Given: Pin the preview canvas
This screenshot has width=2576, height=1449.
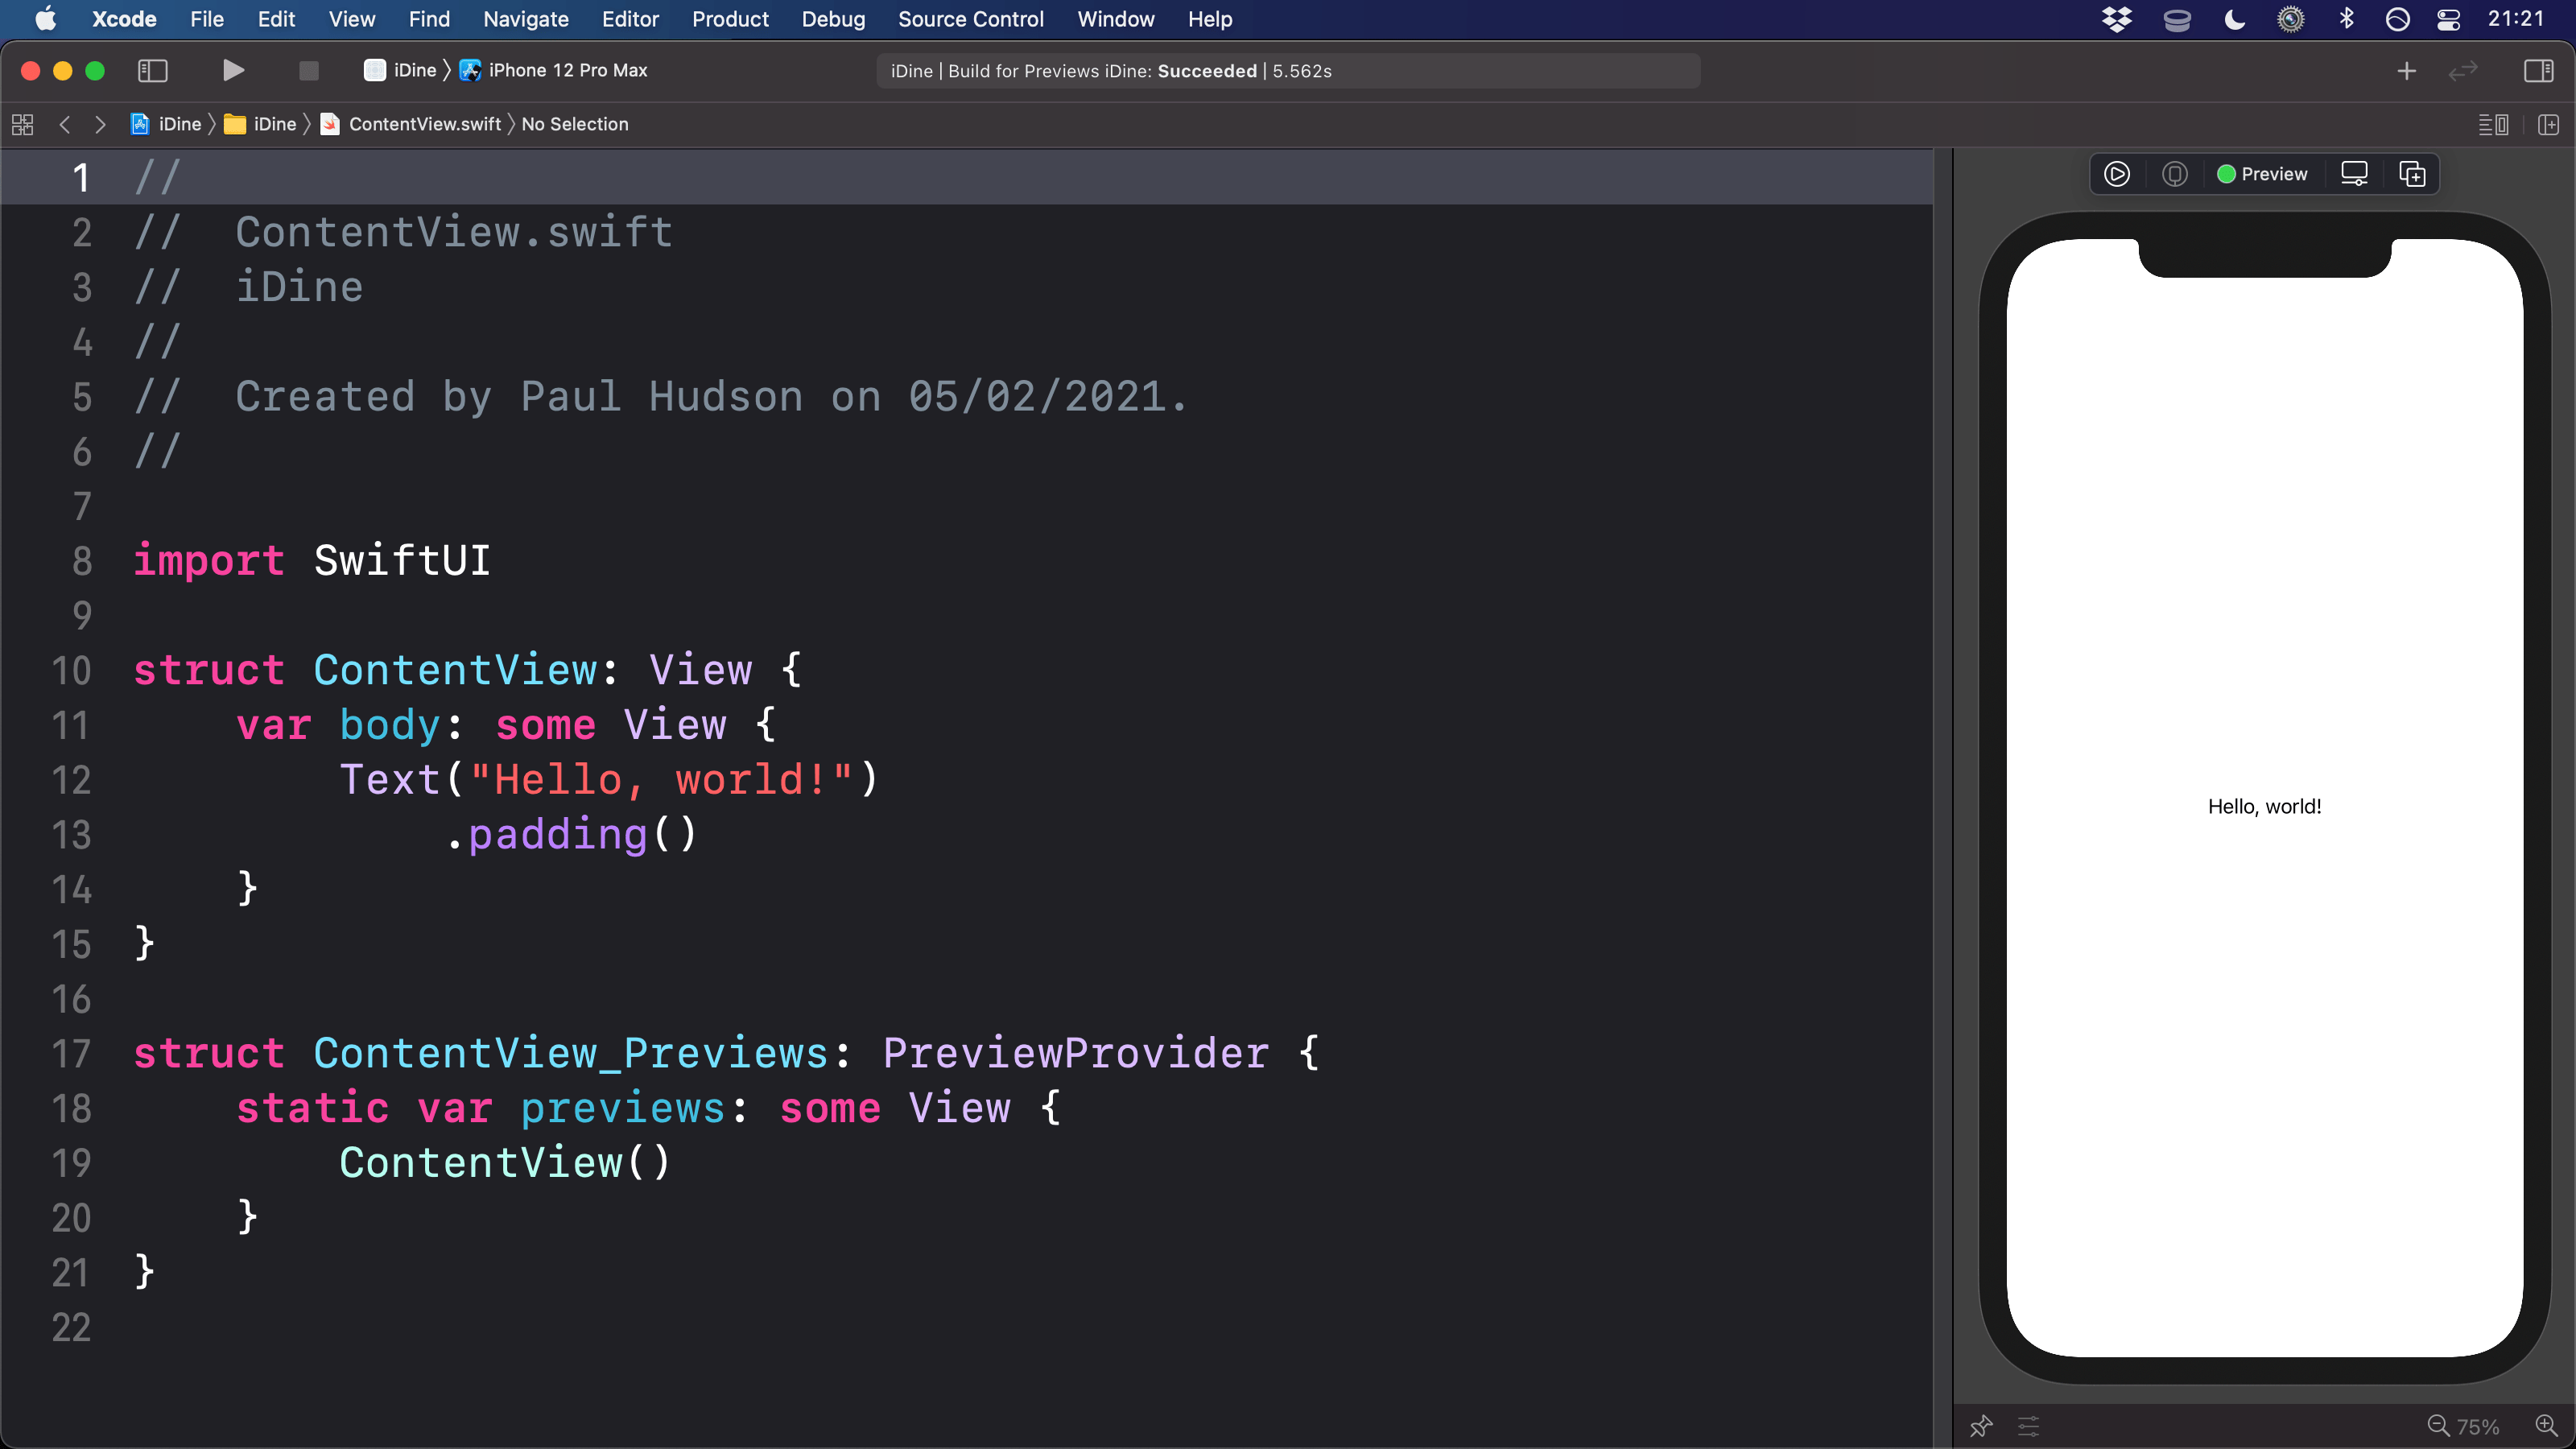Looking at the screenshot, I should [1981, 1426].
